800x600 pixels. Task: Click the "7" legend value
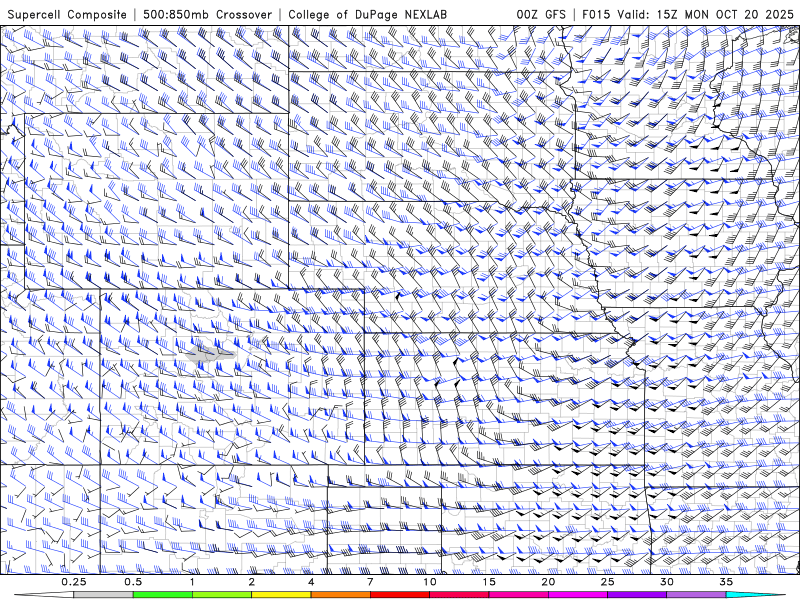(370, 582)
